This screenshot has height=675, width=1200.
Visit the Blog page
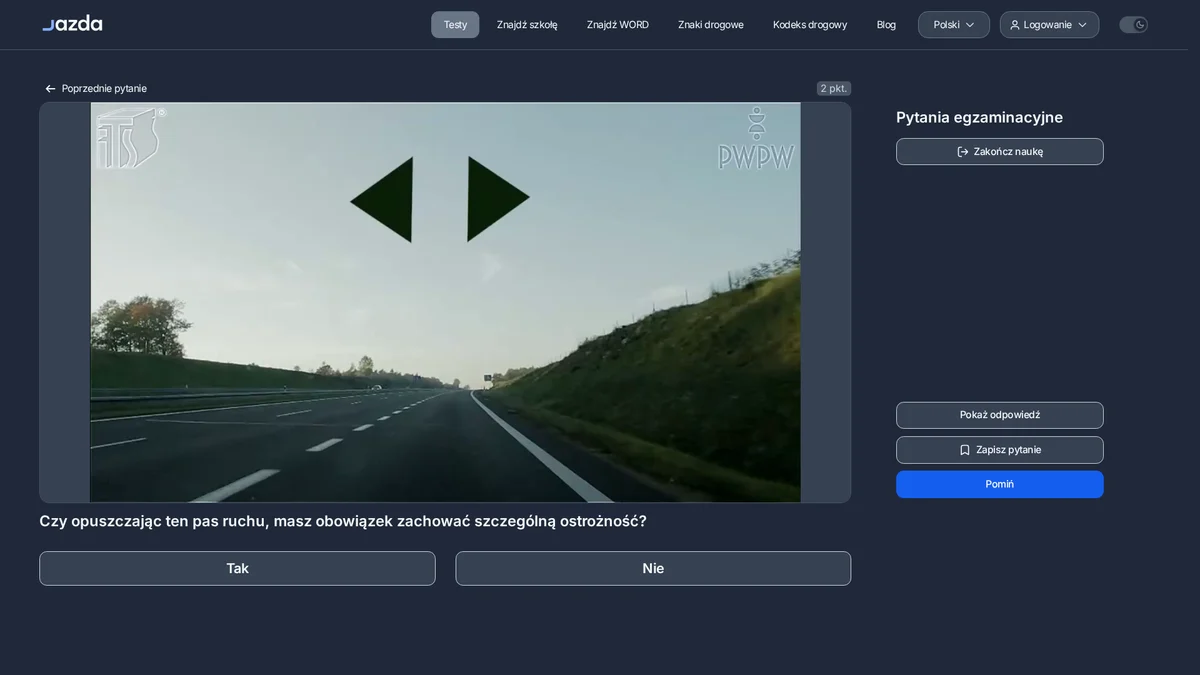(886, 25)
